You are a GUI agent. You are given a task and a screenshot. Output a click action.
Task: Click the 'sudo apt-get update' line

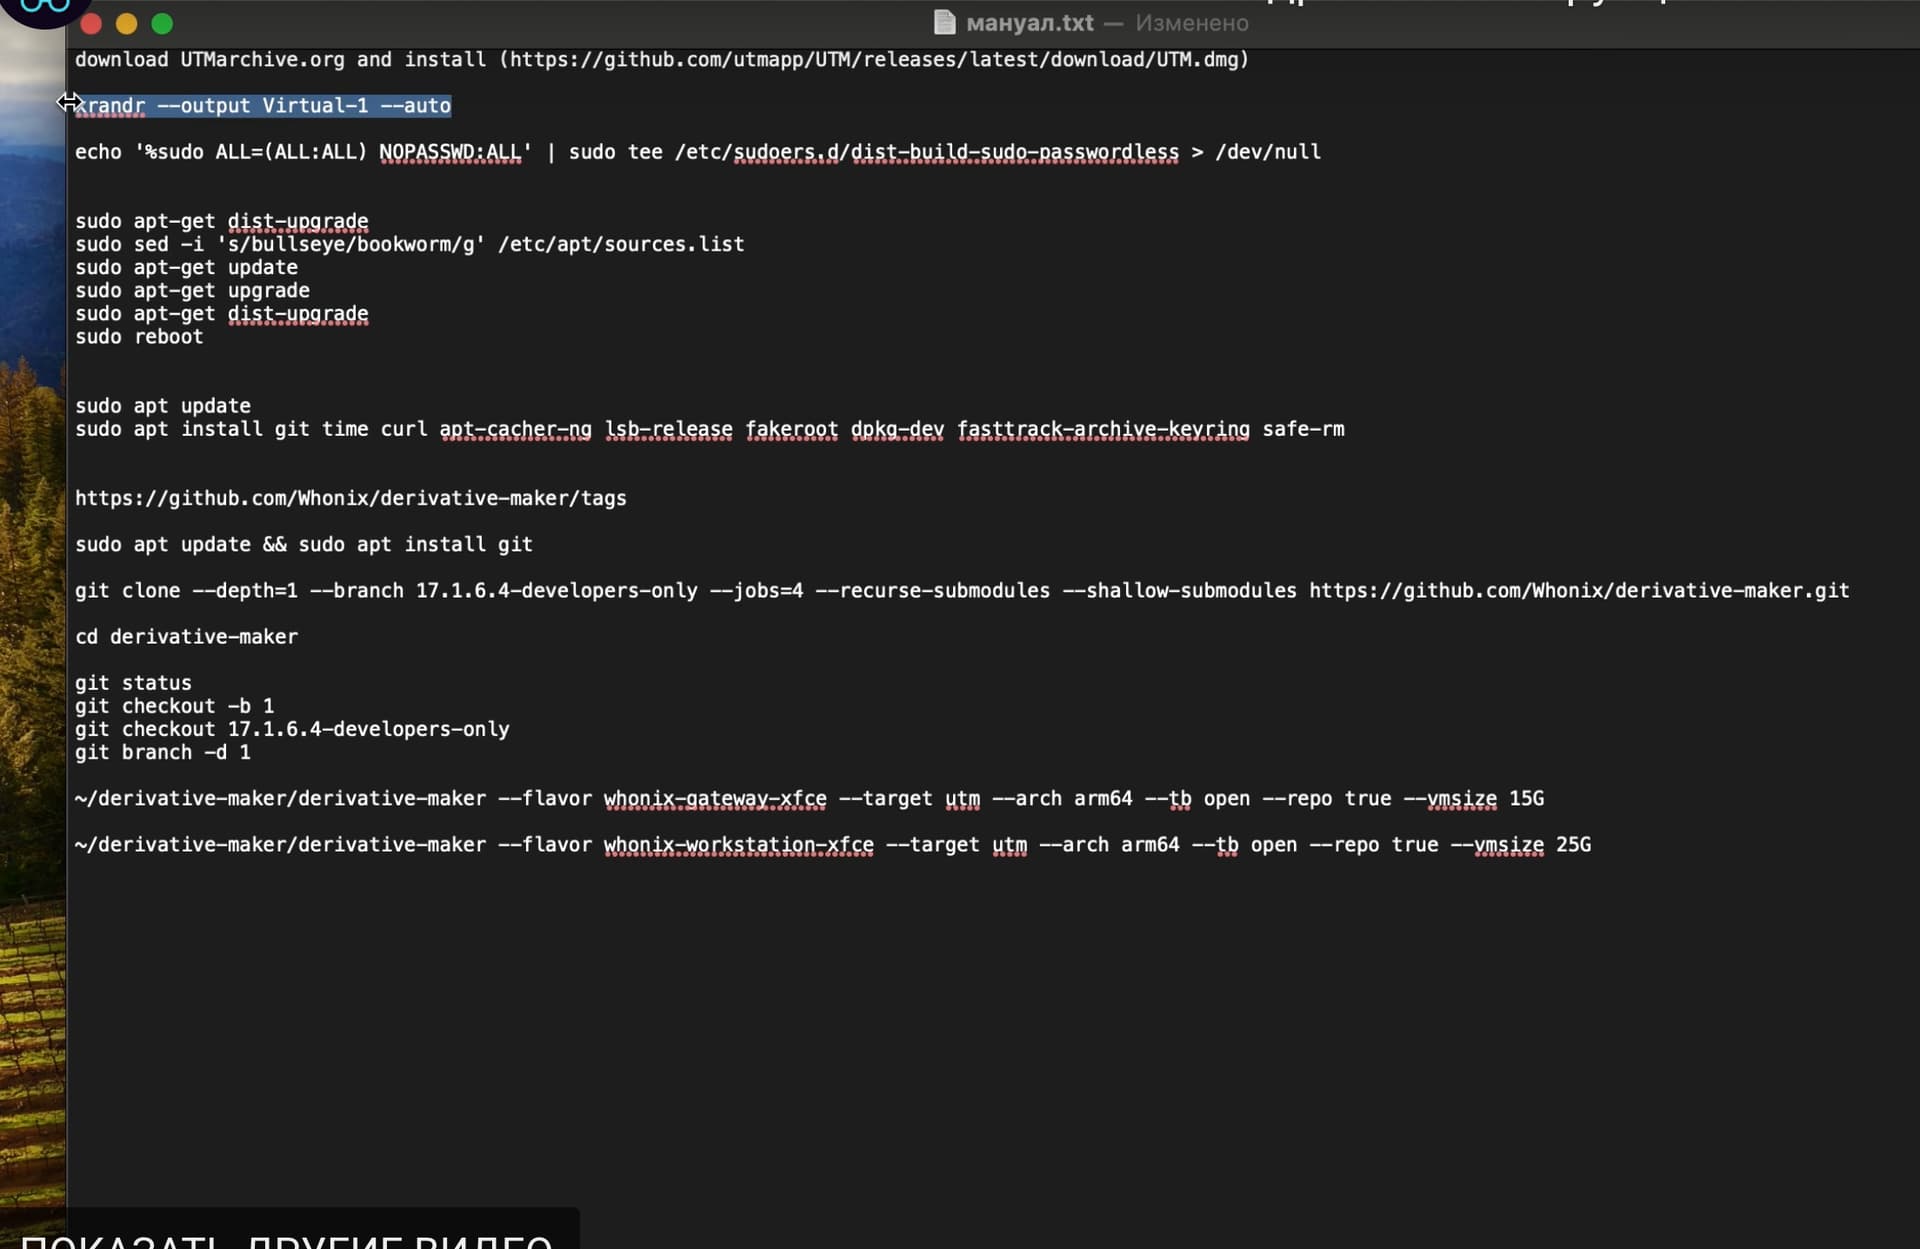[187, 267]
